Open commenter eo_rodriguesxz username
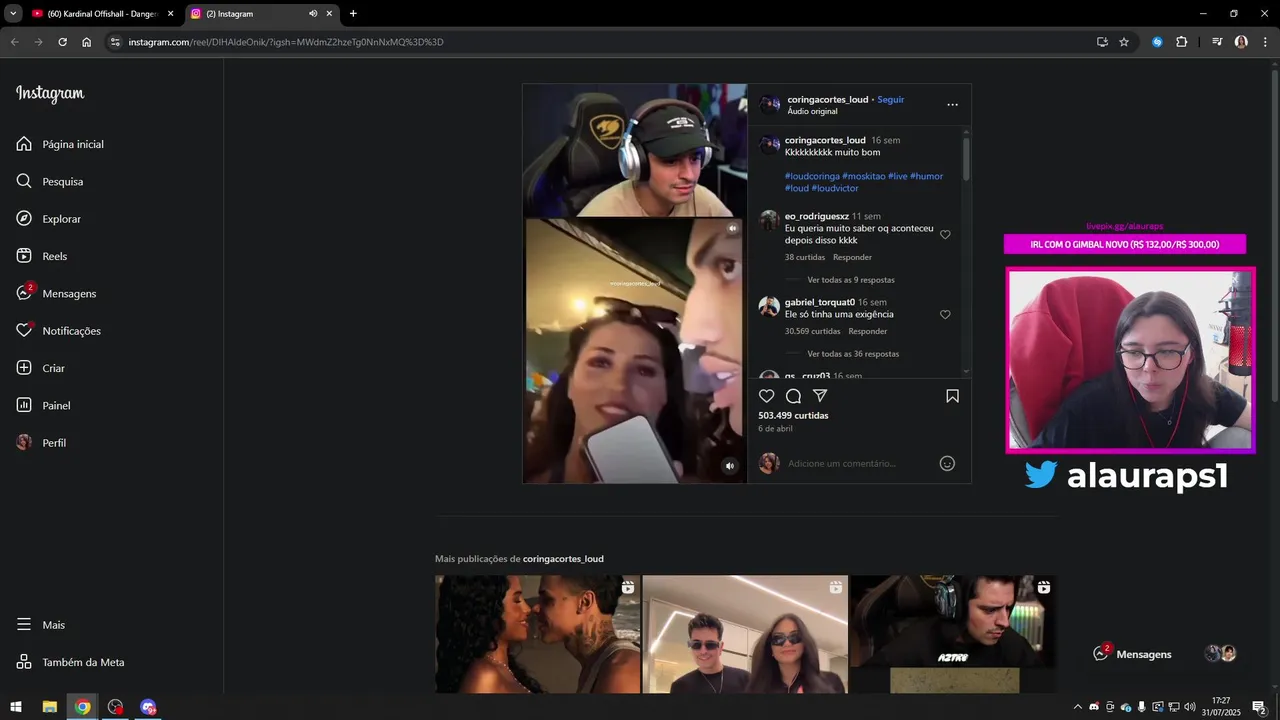 coord(817,216)
